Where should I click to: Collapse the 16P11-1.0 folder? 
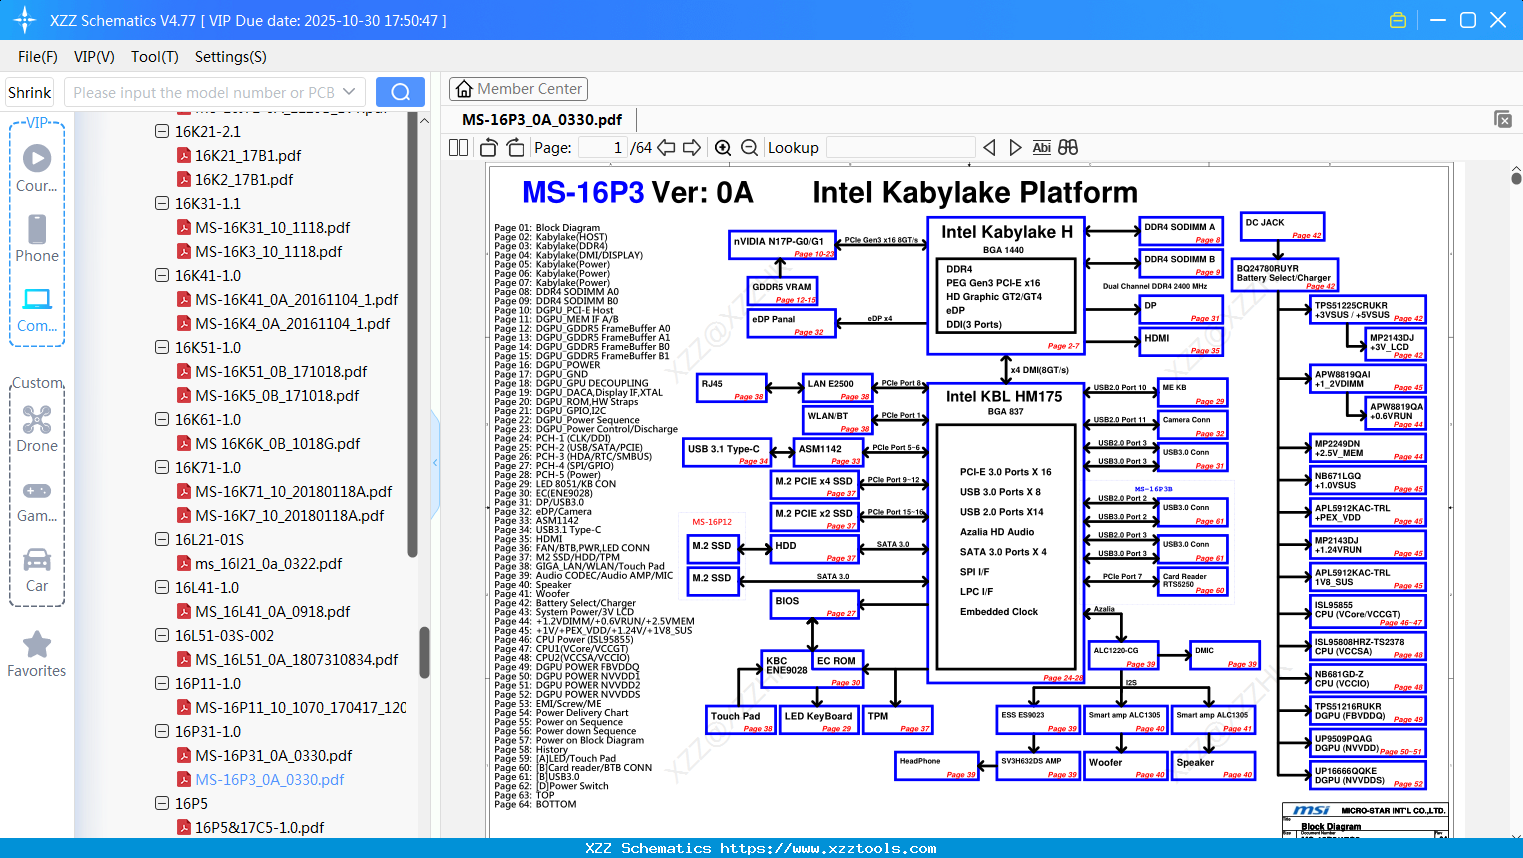(162, 683)
